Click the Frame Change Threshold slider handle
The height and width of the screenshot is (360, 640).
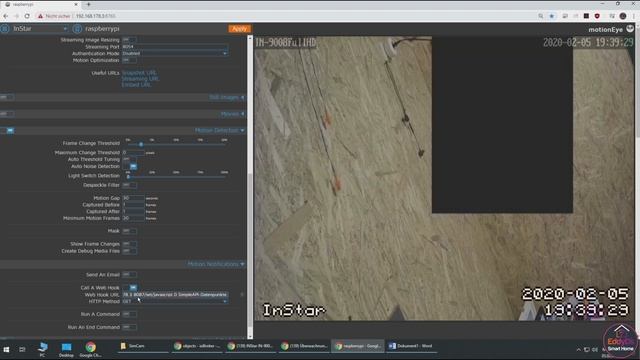[x=141, y=144]
